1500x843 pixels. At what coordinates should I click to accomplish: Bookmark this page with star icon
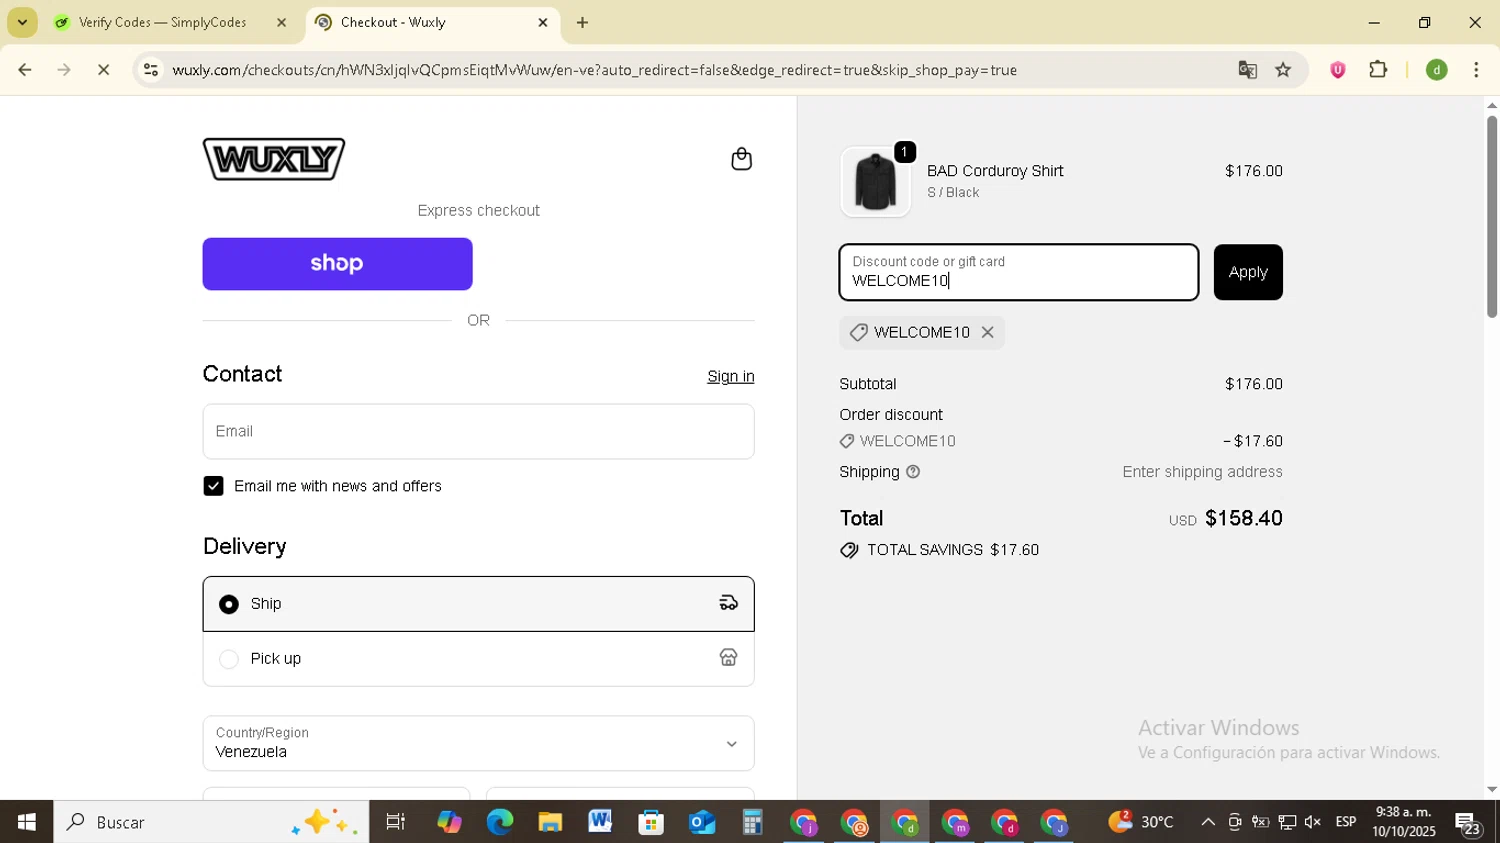click(1283, 70)
